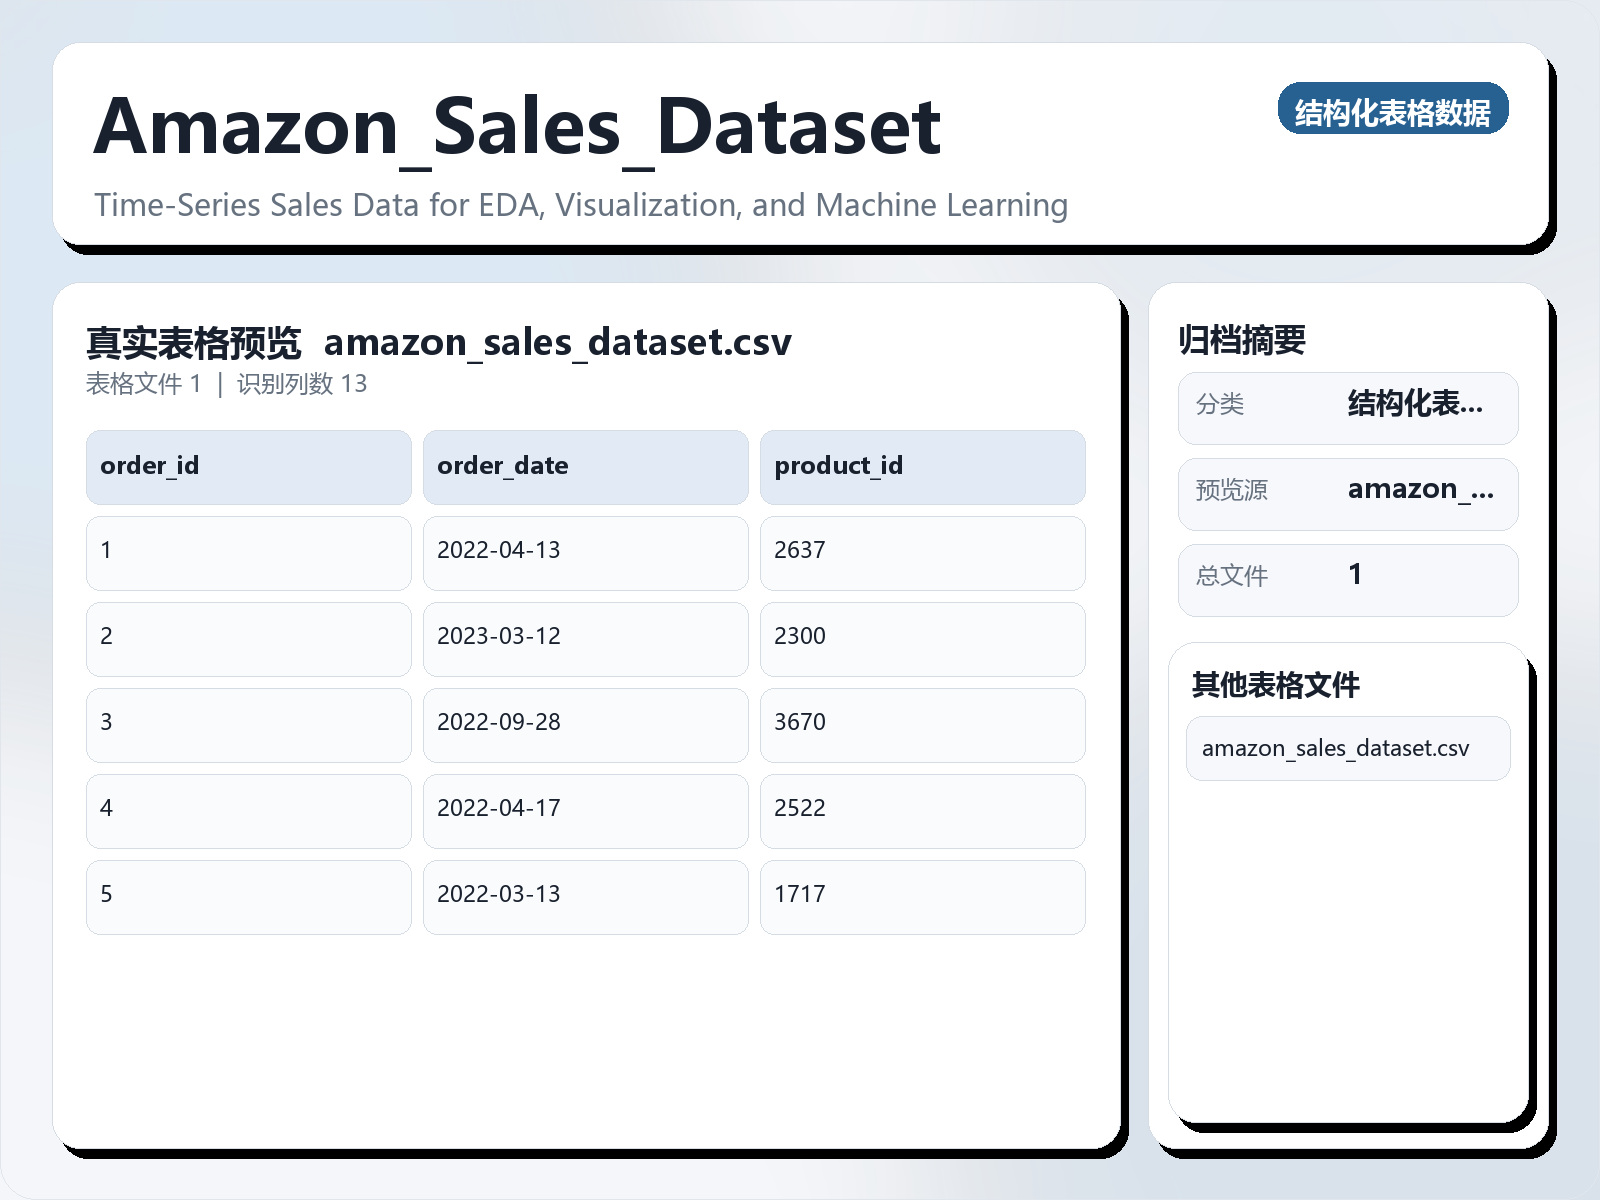Click the 预览源 summary field
1600x1200 pixels.
click(x=1347, y=492)
